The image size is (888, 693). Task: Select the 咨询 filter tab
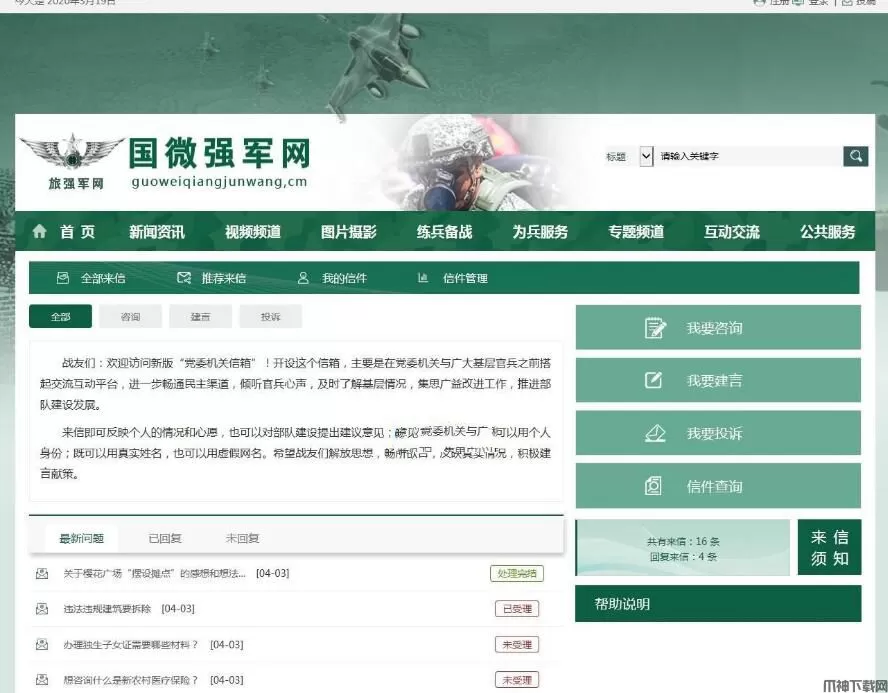[130, 316]
